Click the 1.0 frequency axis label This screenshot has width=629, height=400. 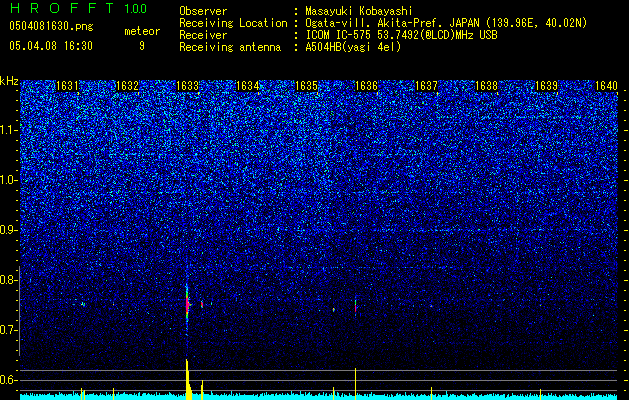click(x=9, y=181)
